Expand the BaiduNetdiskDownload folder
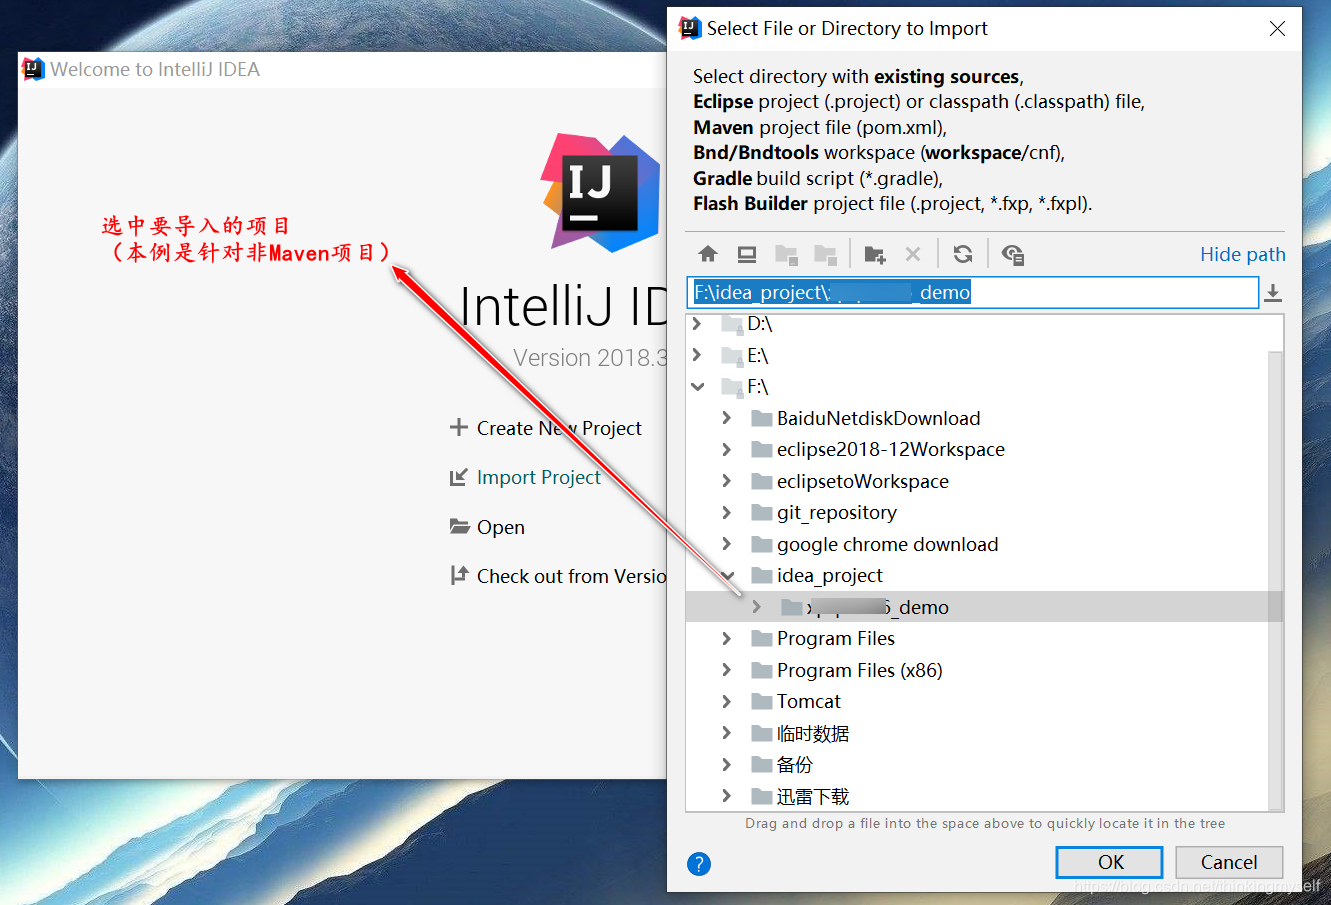1331x905 pixels. tap(727, 418)
